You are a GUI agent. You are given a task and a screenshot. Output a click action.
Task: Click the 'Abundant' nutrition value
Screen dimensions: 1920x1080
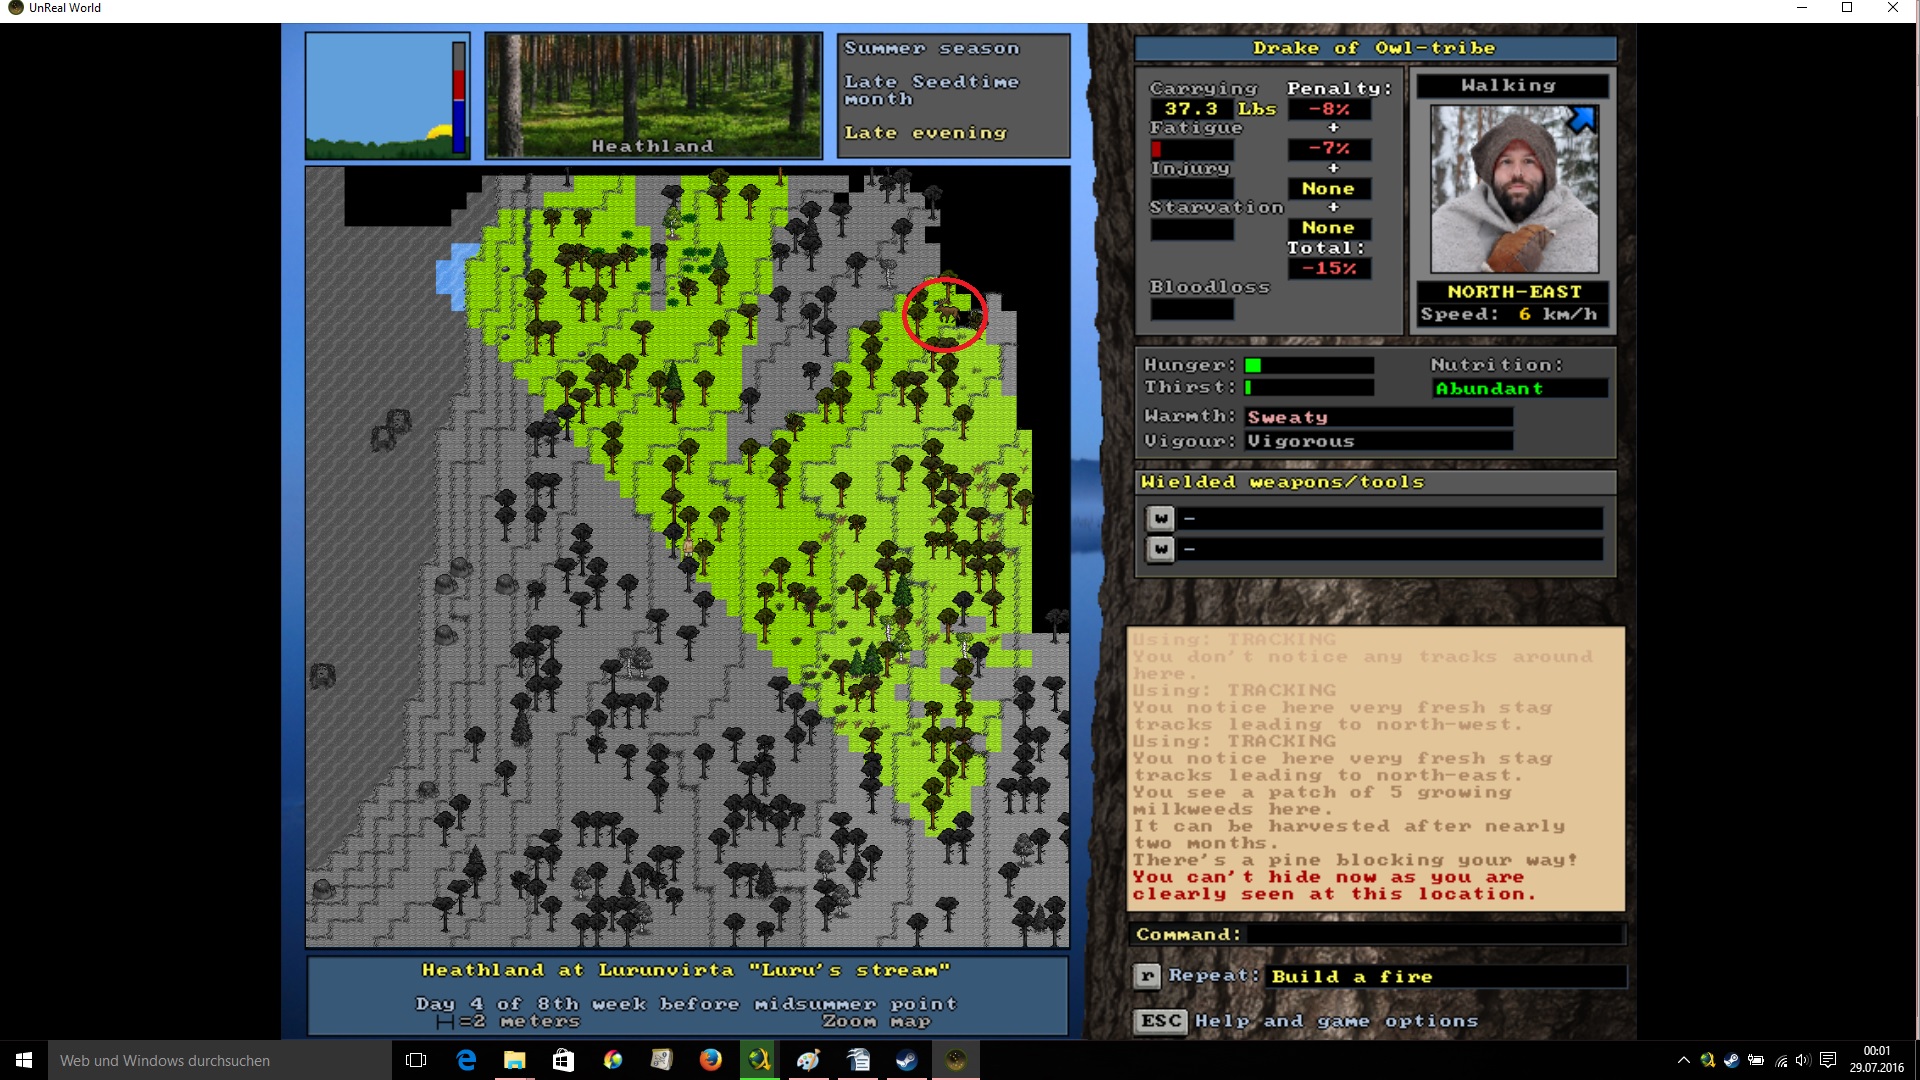[x=1518, y=388]
